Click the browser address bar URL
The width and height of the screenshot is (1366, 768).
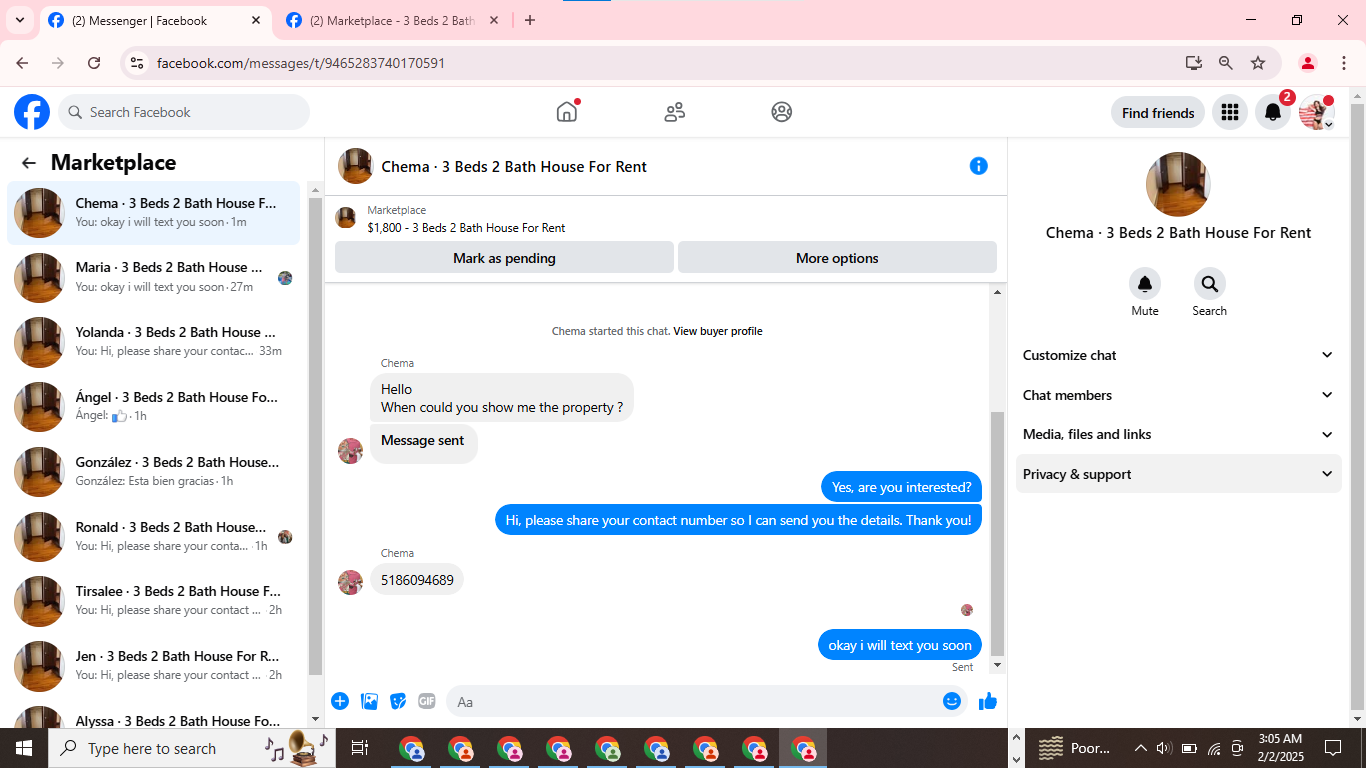pos(301,63)
